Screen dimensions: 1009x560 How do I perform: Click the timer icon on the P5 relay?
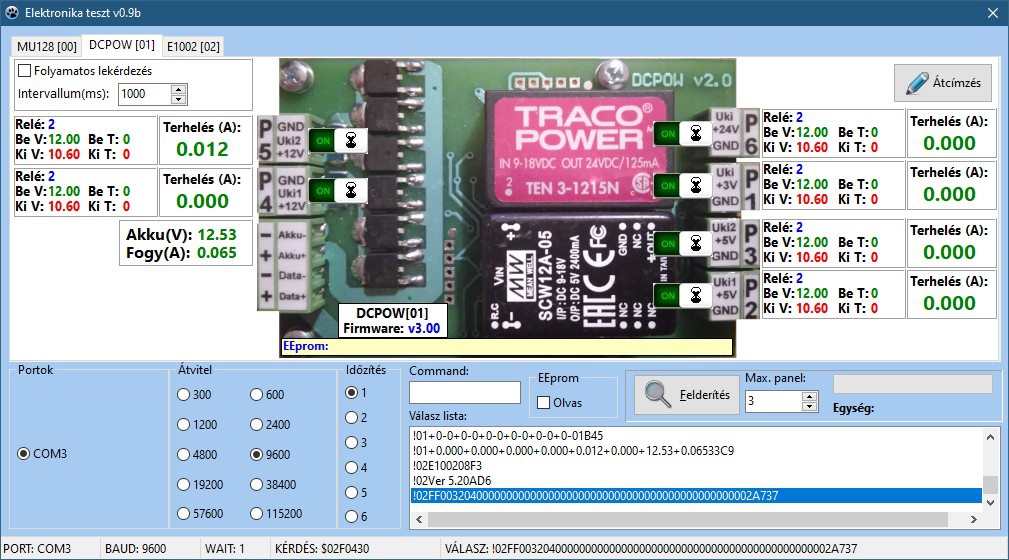pos(351,141)
